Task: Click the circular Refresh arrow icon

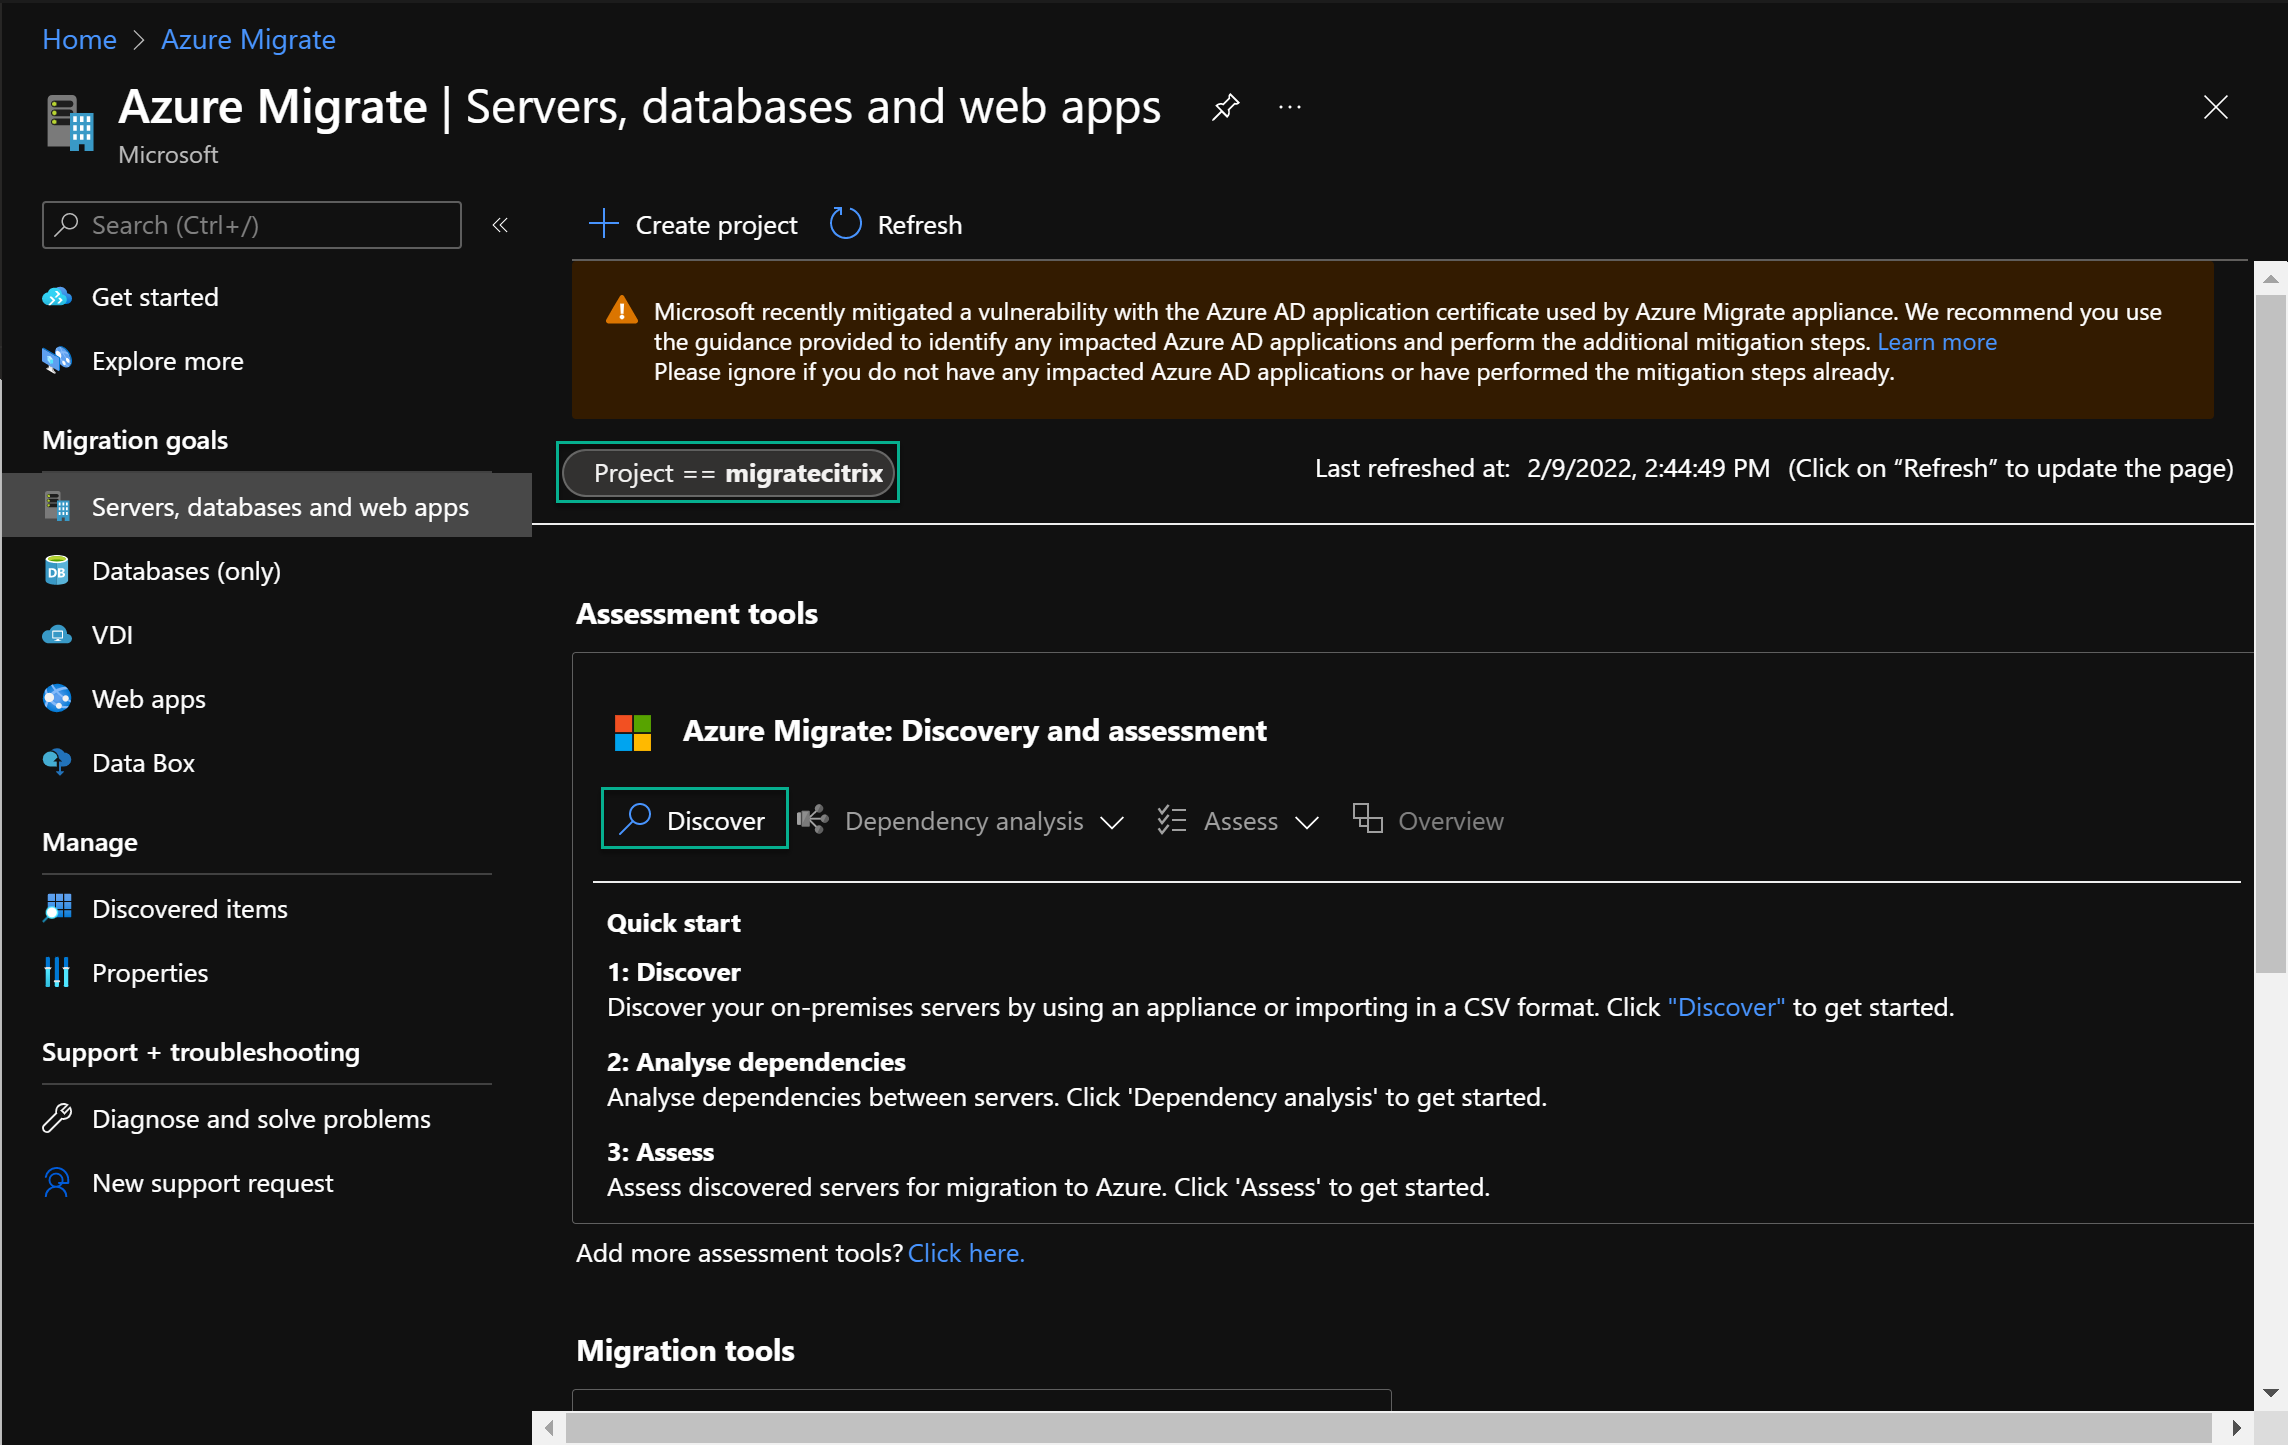Action: coord(845,223)
